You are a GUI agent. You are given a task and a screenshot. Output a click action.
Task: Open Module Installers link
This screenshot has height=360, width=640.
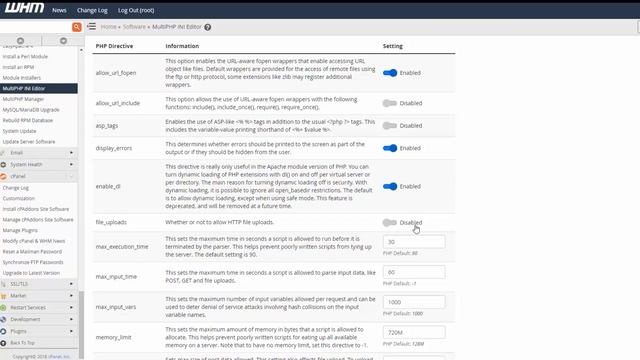click(x=22, y=78)
